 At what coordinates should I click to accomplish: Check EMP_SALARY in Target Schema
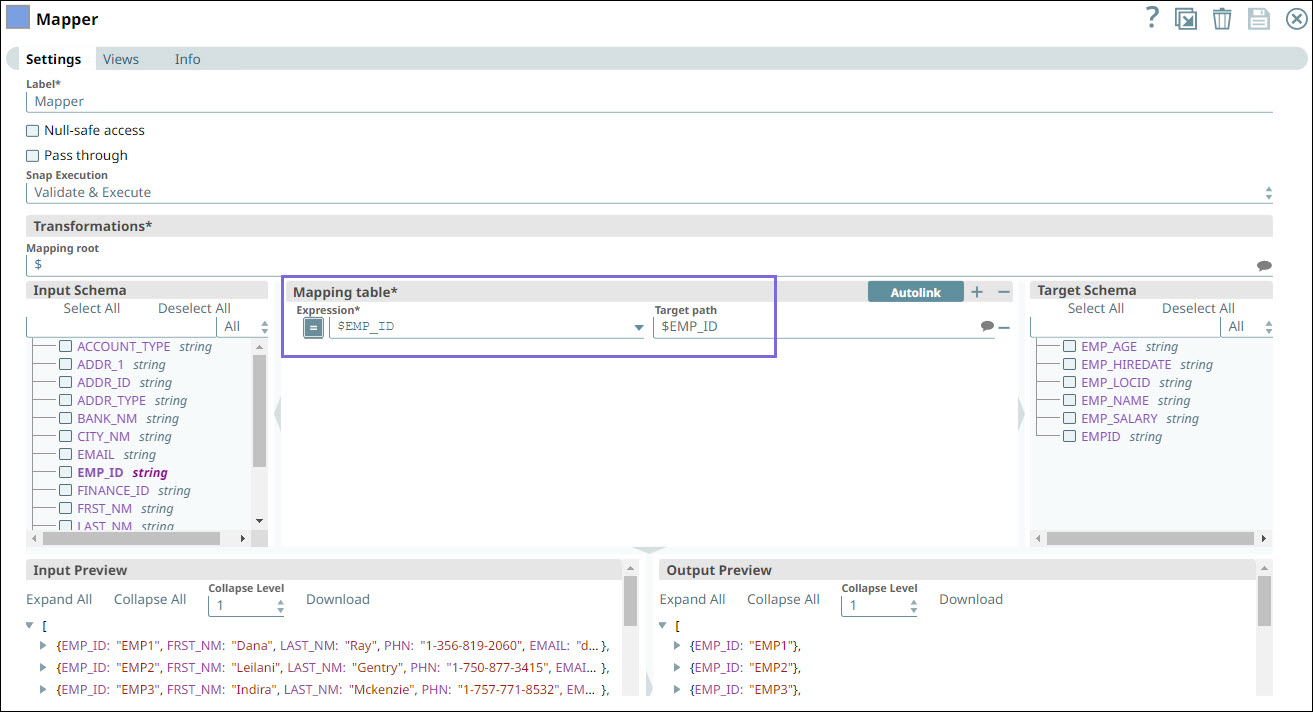1069,419
